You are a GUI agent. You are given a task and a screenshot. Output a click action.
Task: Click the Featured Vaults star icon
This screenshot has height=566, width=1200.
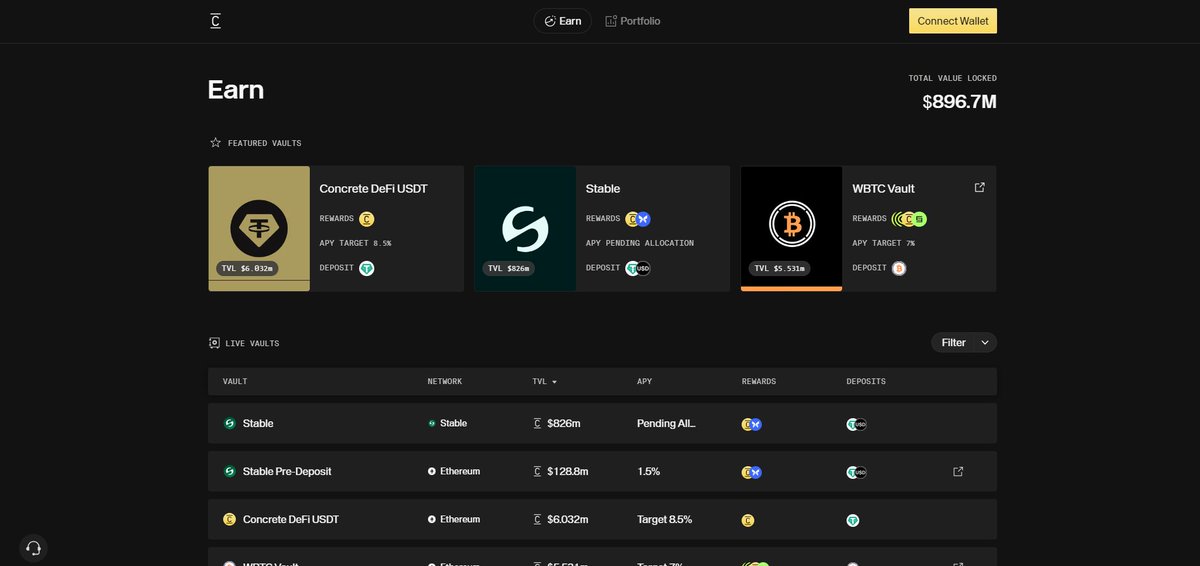(215, 143)
